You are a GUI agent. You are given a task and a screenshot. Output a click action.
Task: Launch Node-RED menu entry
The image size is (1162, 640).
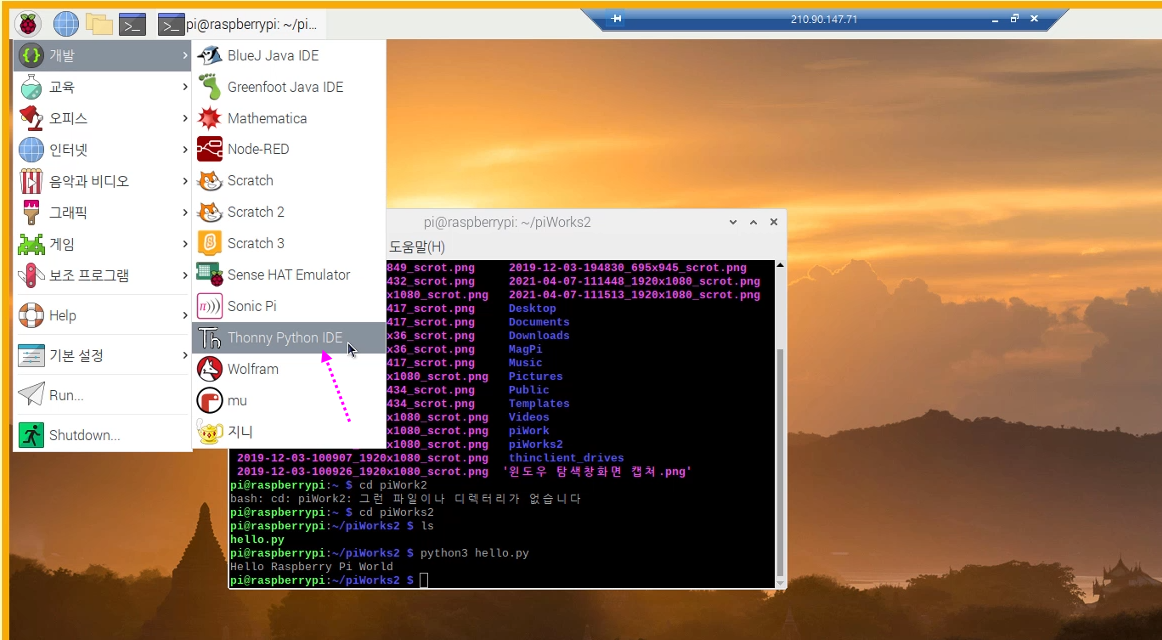coord(288,149)
